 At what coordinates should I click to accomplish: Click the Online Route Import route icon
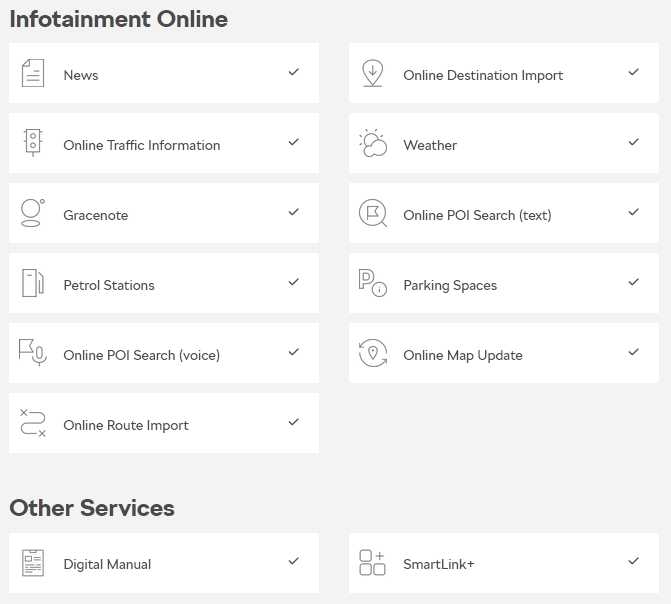tap(33, 423)
